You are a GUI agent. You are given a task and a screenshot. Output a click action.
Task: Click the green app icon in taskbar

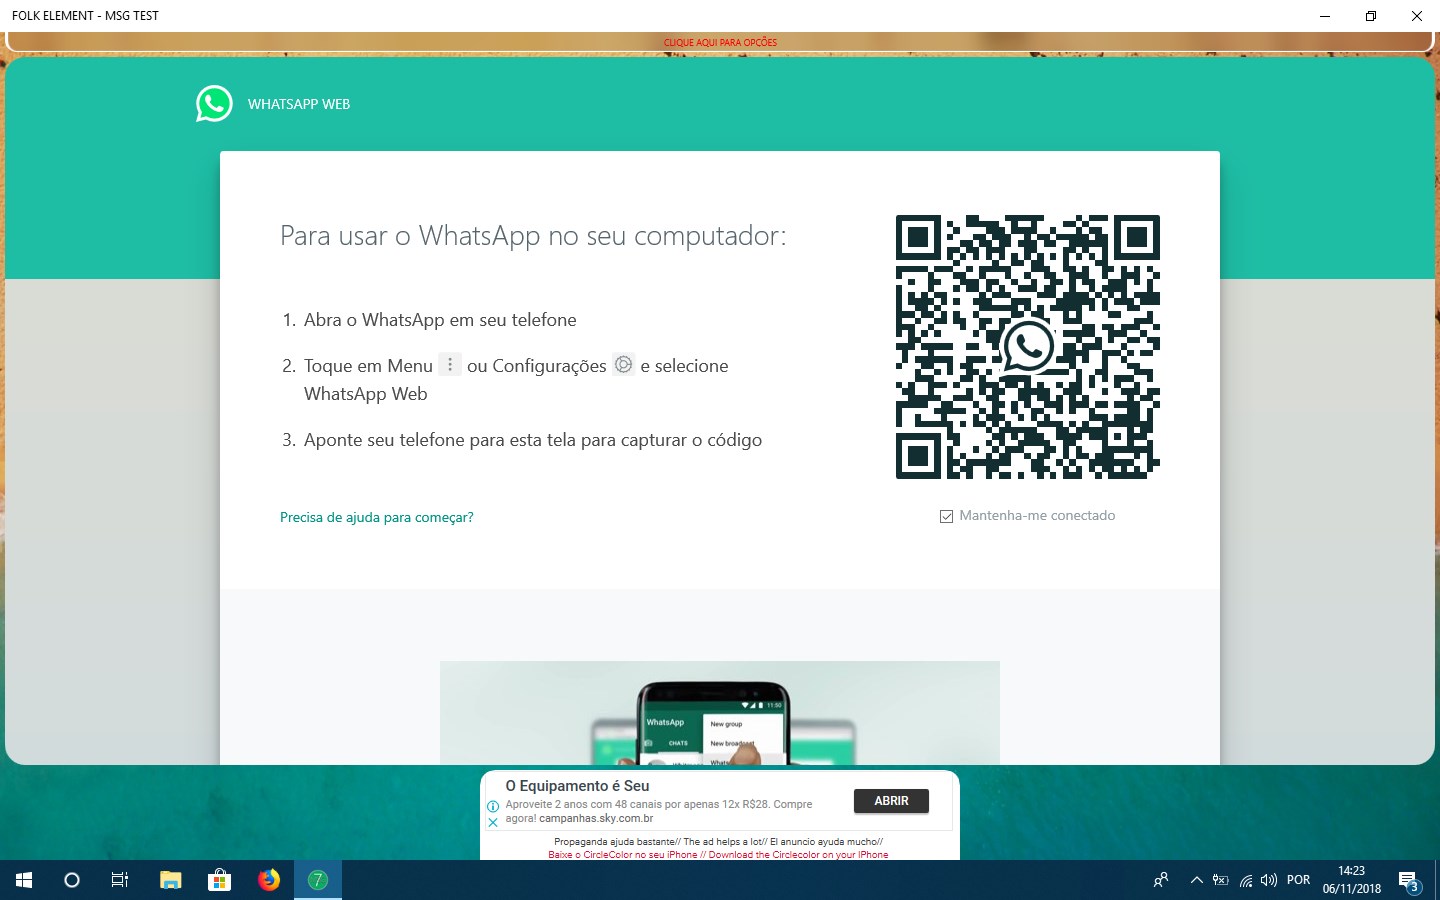click(x=318, y=880)
